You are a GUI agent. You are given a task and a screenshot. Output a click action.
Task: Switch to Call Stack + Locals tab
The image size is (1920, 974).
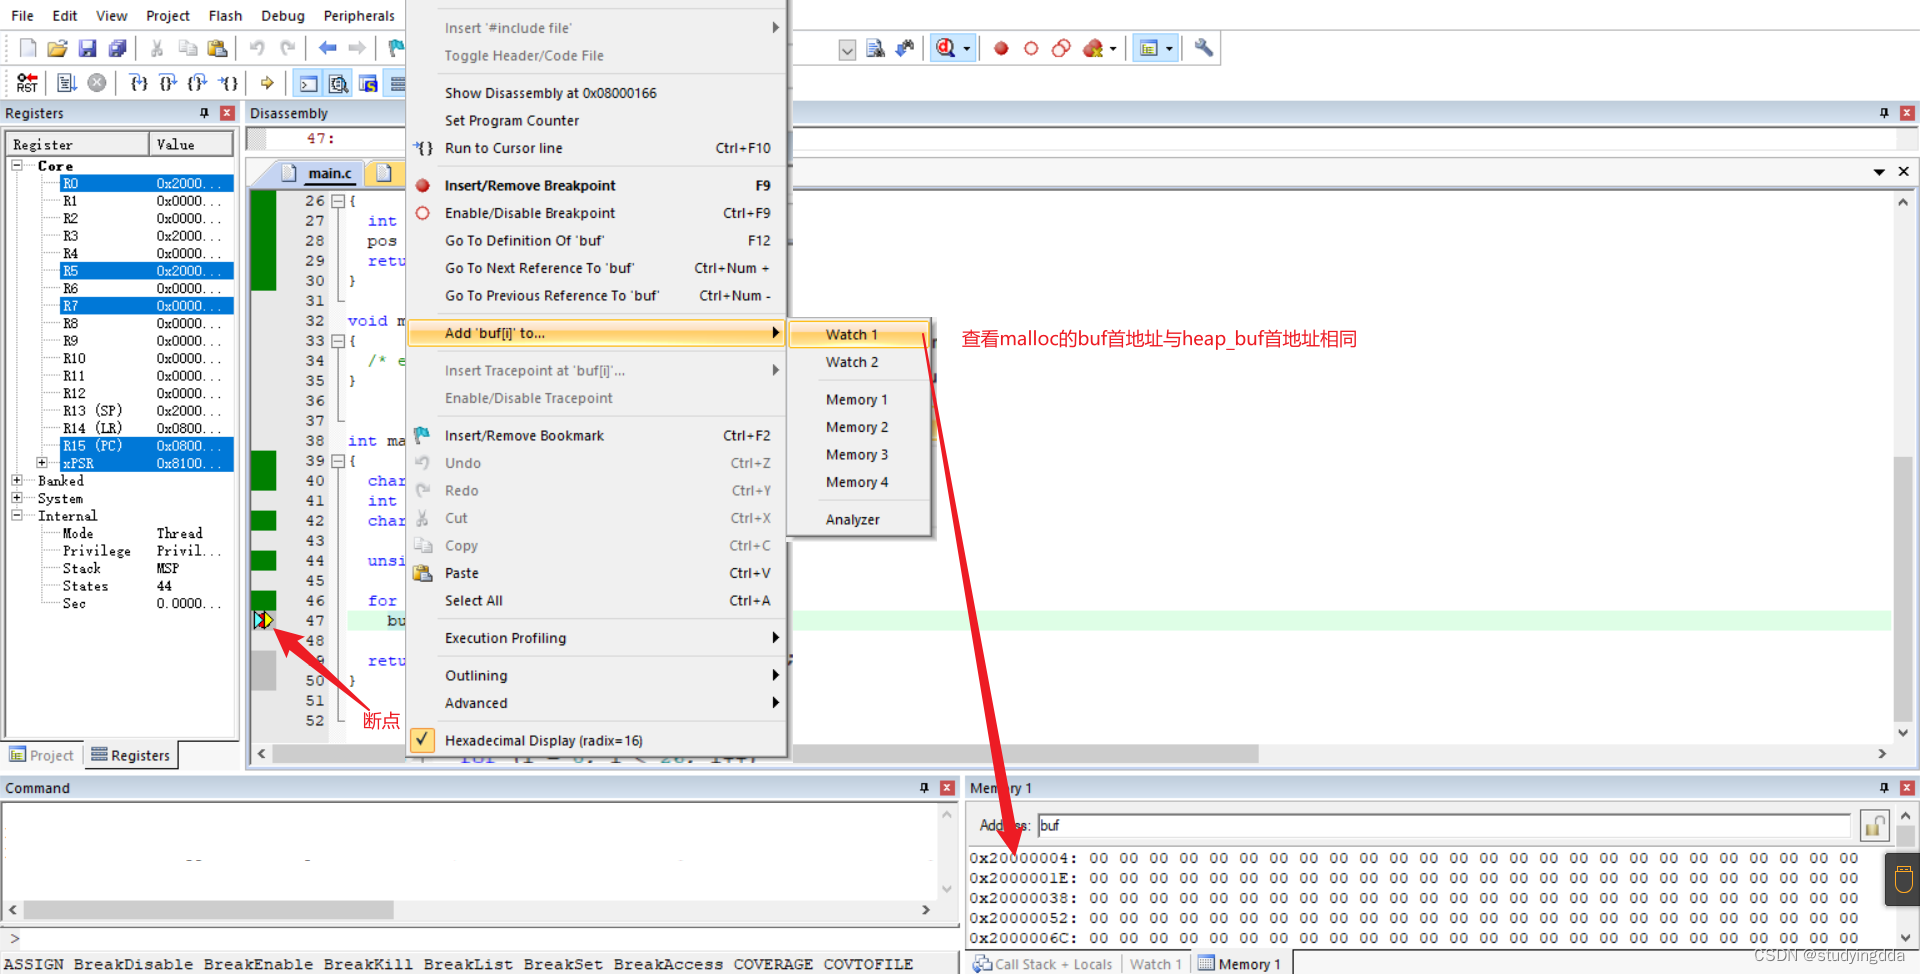pyautogui.click(x=1043, y=964)
